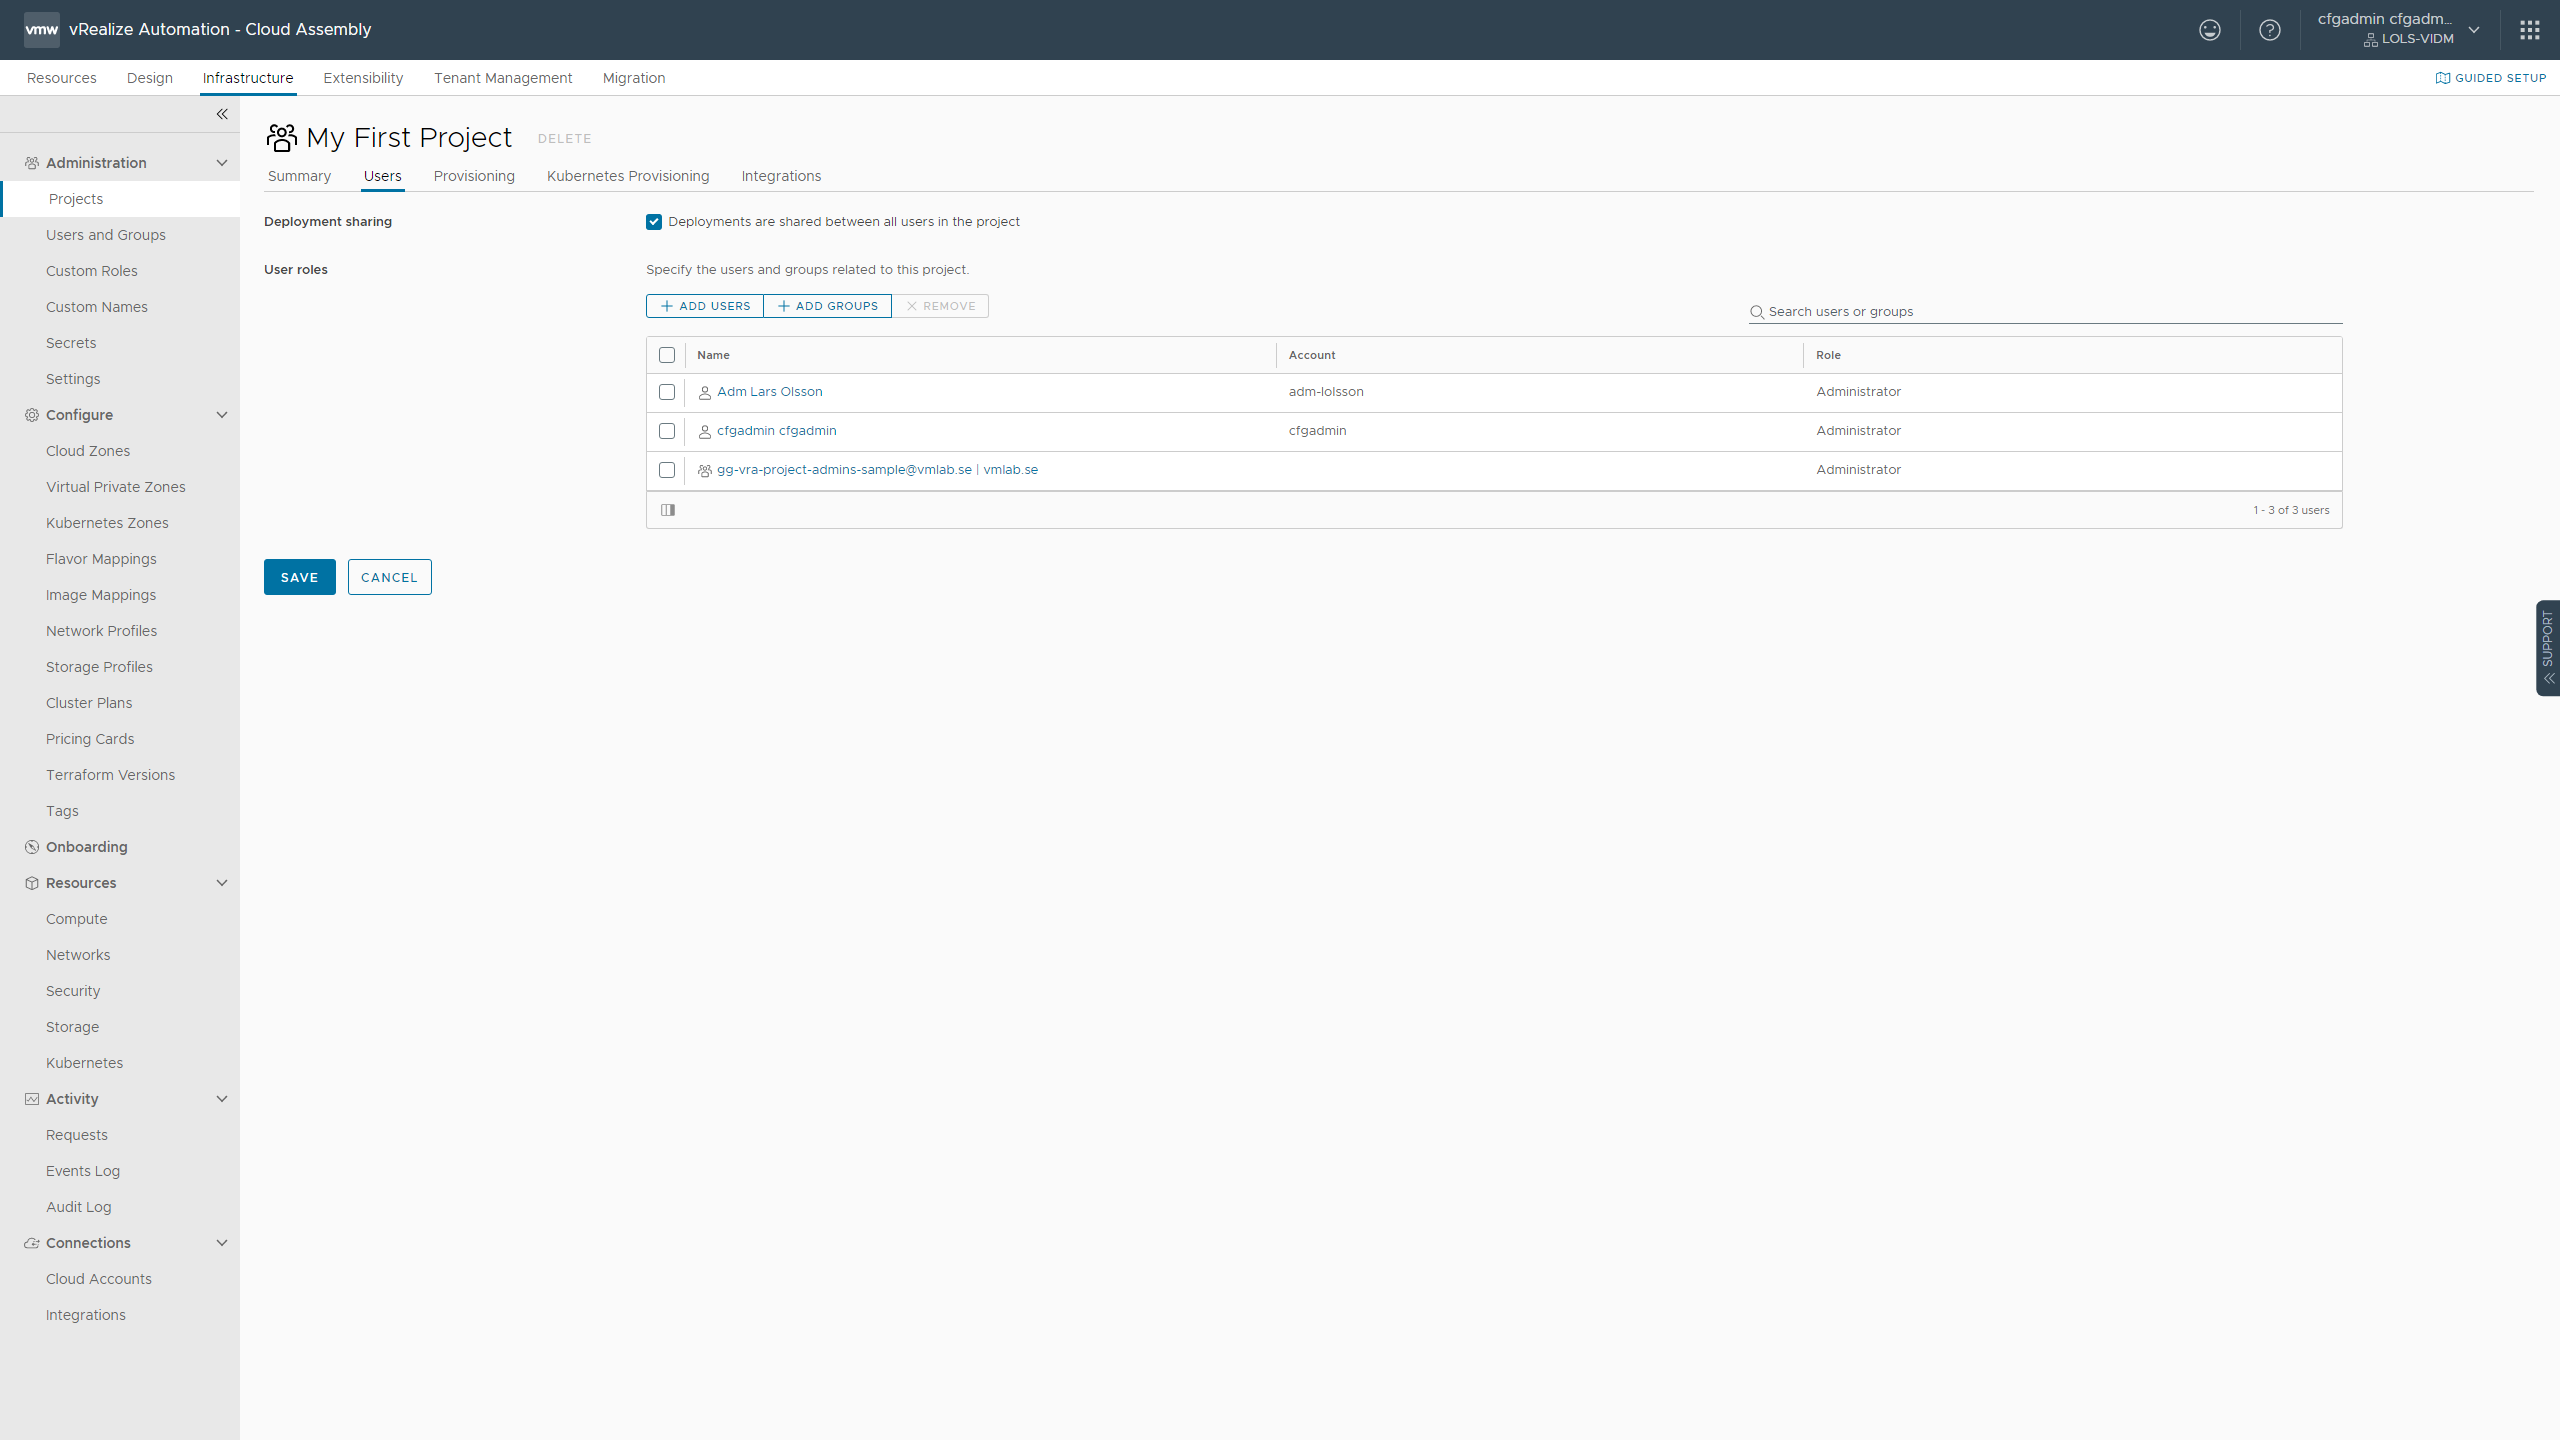Collapse the sidebar with double-chevron icon
This screenshot has height=1440, width=2560.
click(222, 114)
